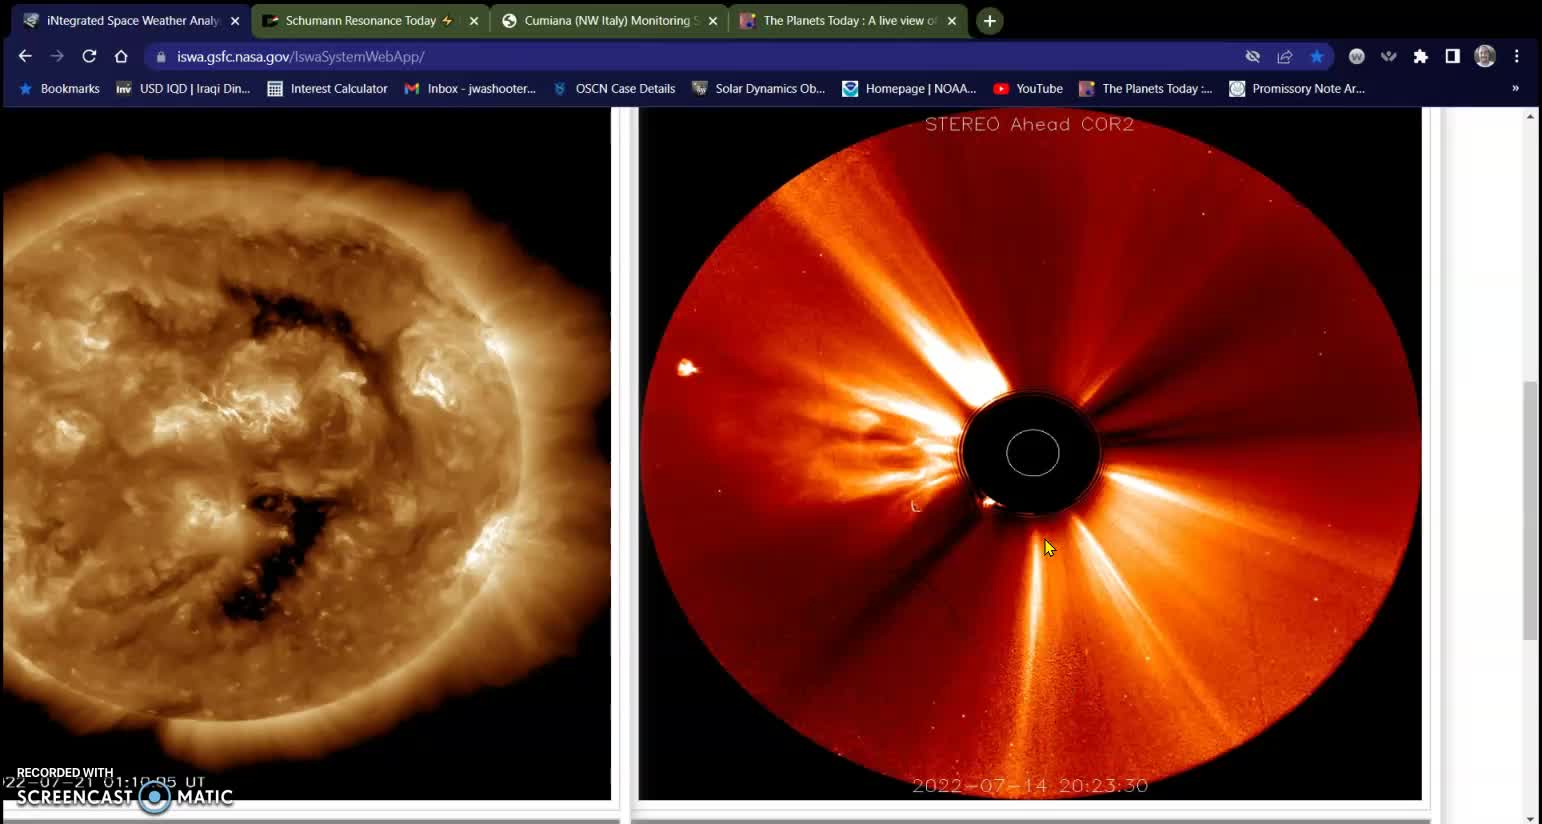Open a new browser tab

point(989,21)
